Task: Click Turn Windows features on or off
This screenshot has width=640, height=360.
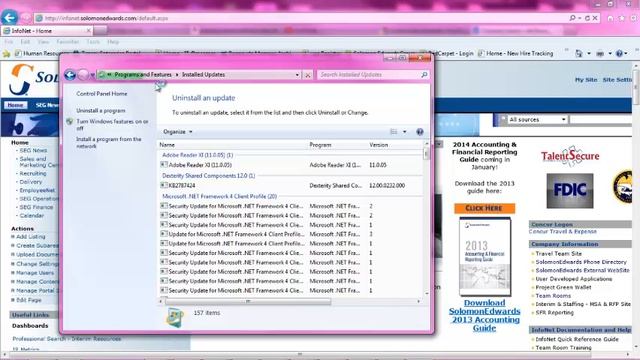Action: coord(112,124)
